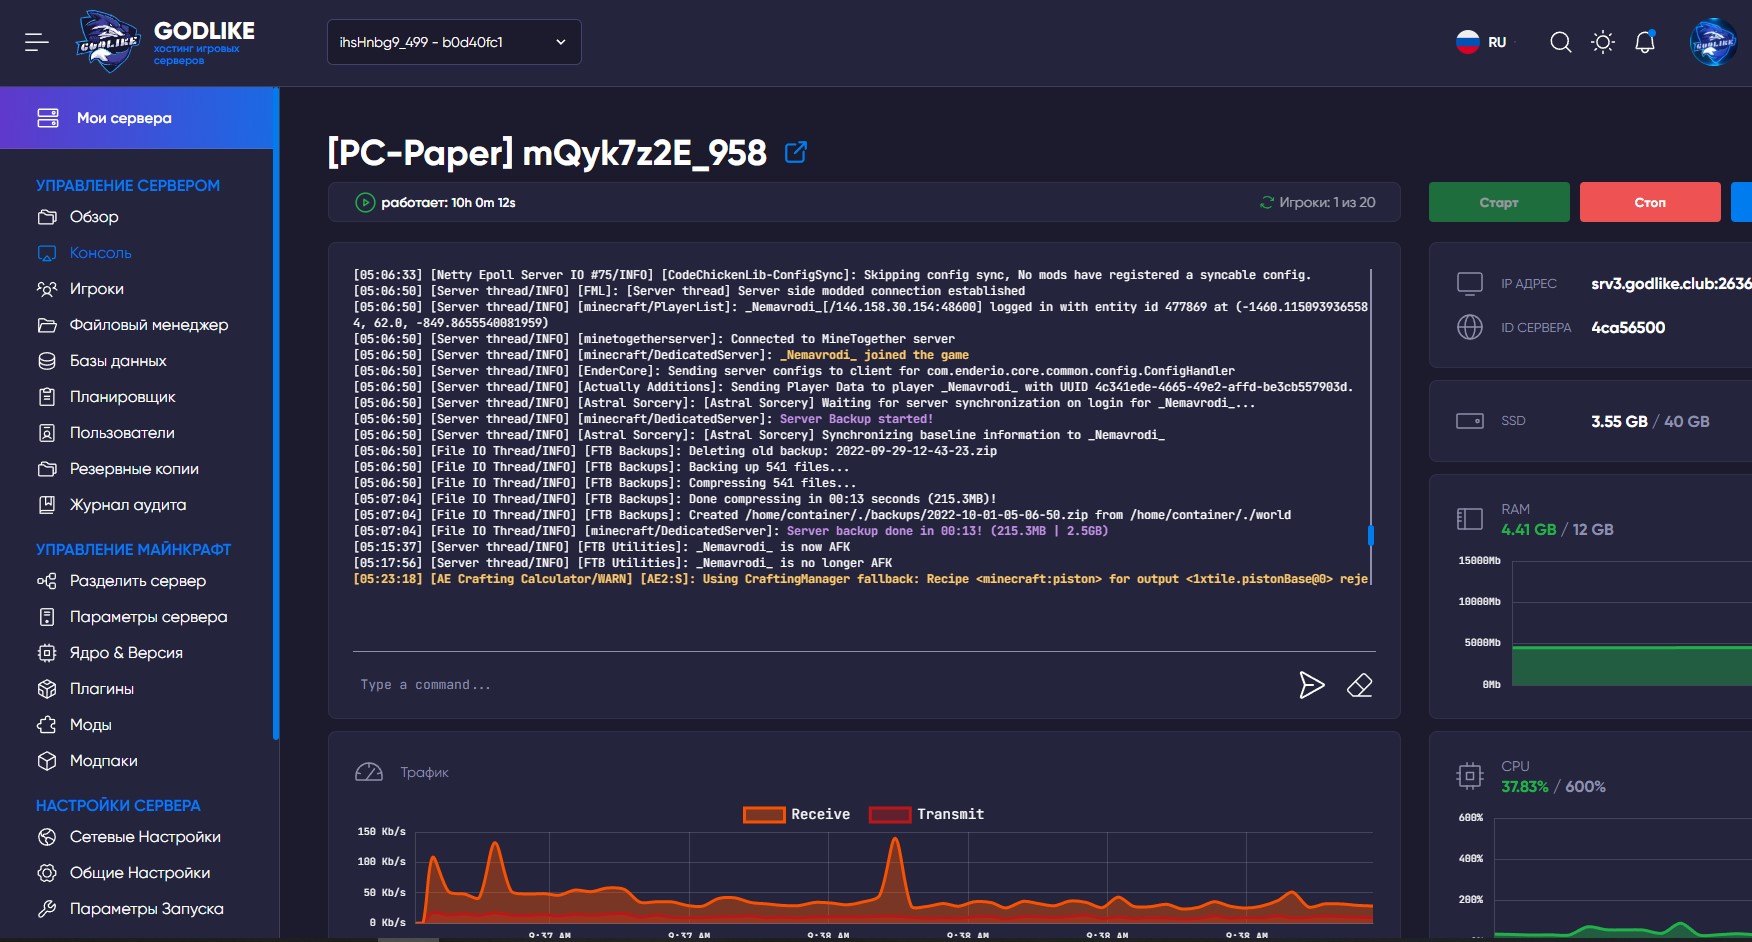Click the Журнал аудита icon
Viewport: 1752px width, 942px height.
coord(47,505)
